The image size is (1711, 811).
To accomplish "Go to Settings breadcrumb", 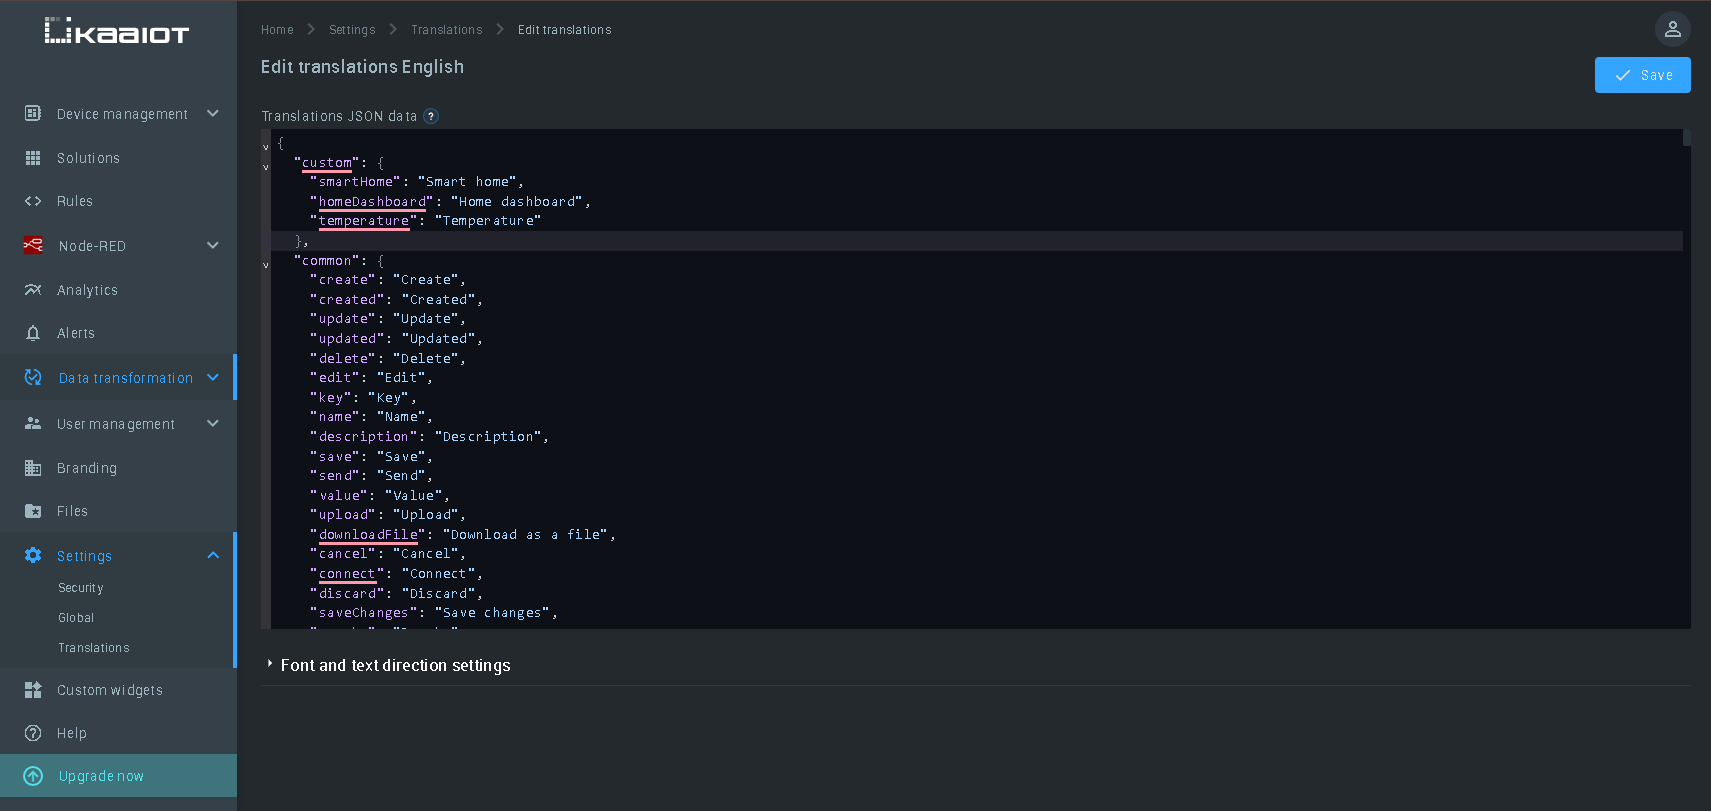I will pos(352,30).
